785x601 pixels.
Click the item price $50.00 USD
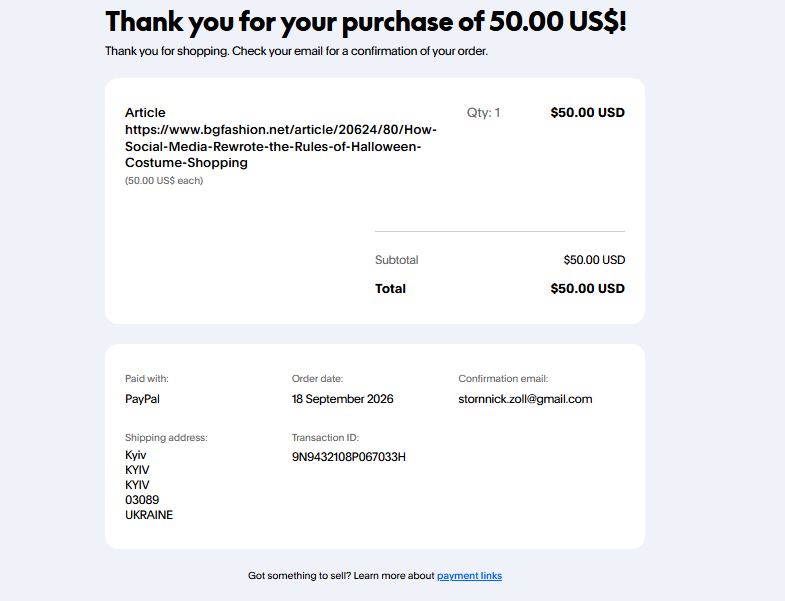587,113
